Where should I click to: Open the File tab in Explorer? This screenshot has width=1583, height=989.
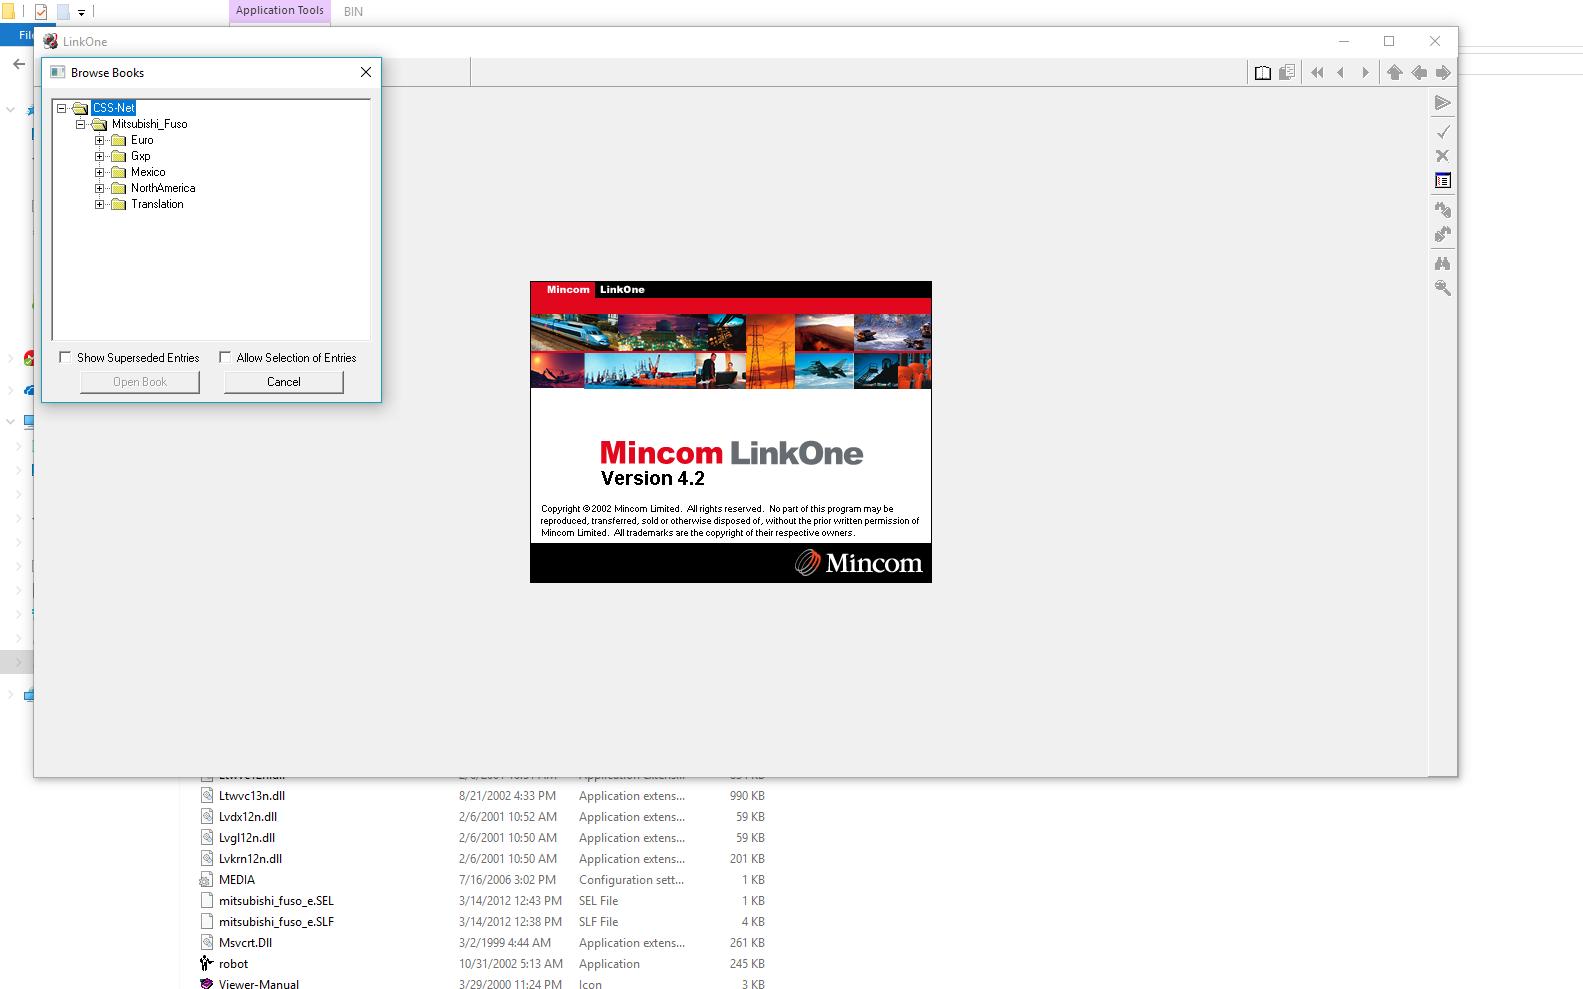tap(17, 35)
